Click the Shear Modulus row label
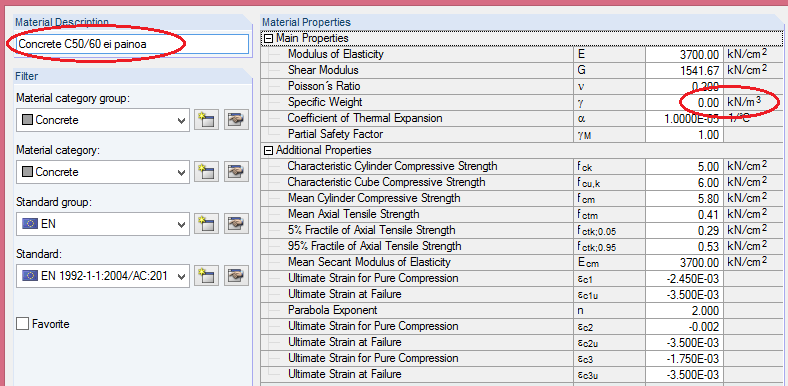788x386 pixels. click(x=323, y=70)
